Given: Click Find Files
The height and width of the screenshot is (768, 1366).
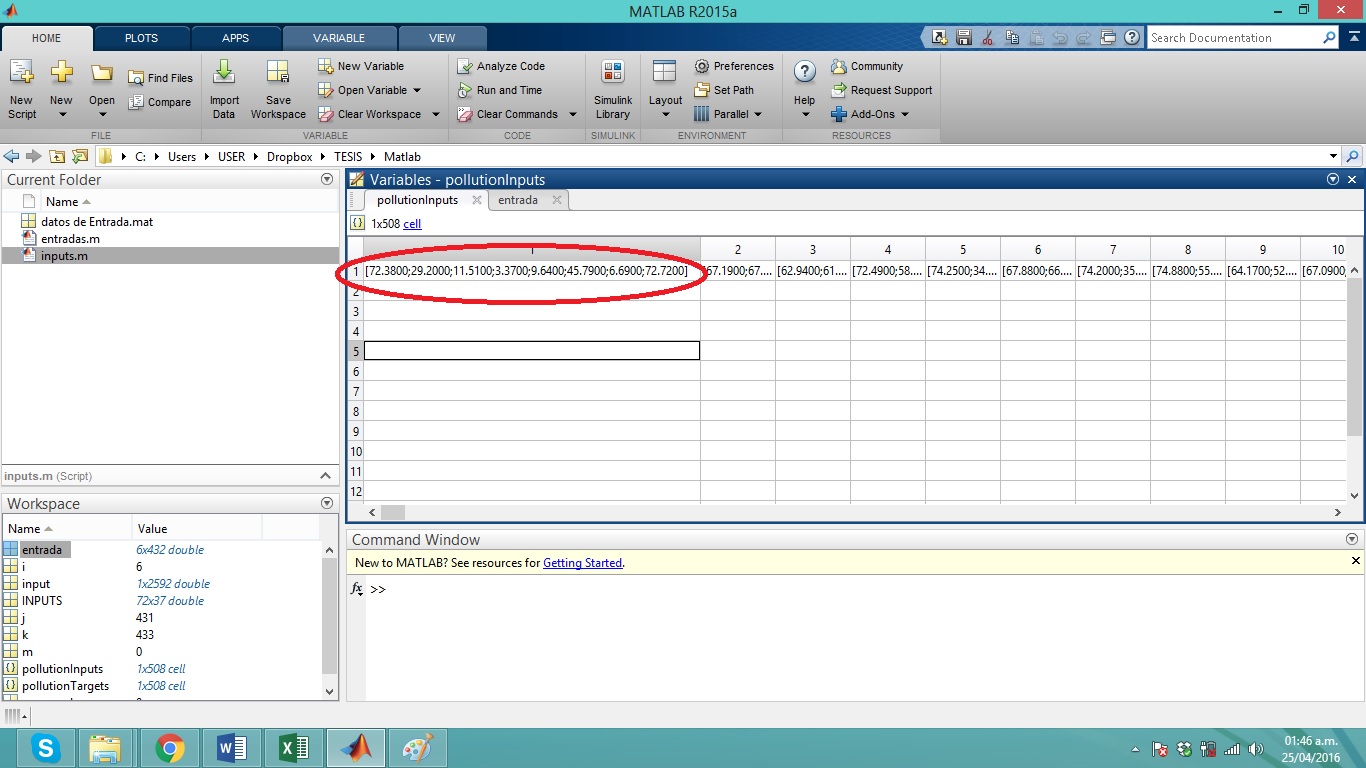Looking at the screenshot, I should click(x=160, y=78).
